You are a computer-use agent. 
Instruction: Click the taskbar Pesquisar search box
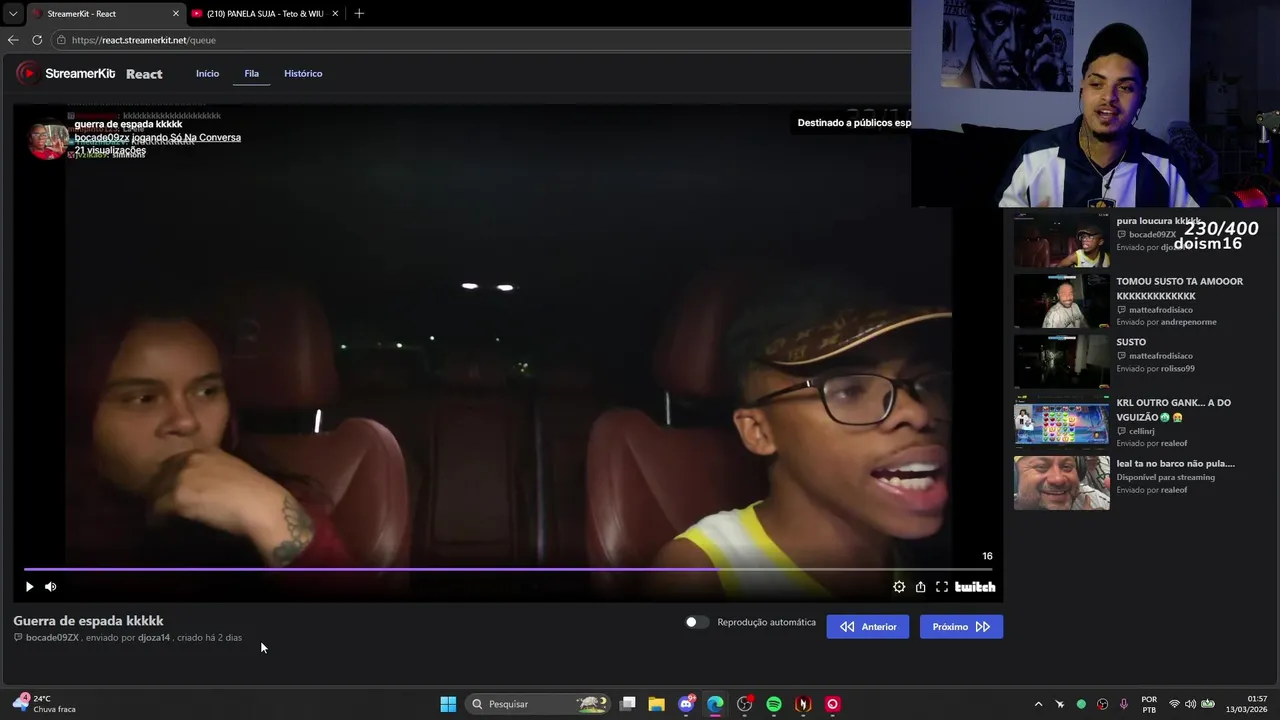[x=538, y=704]
